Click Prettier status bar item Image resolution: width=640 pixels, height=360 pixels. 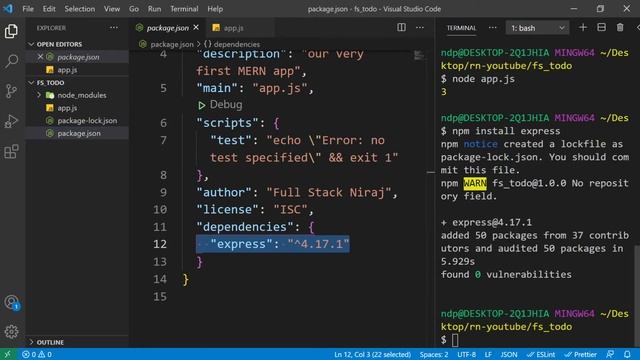click(580, 354)
